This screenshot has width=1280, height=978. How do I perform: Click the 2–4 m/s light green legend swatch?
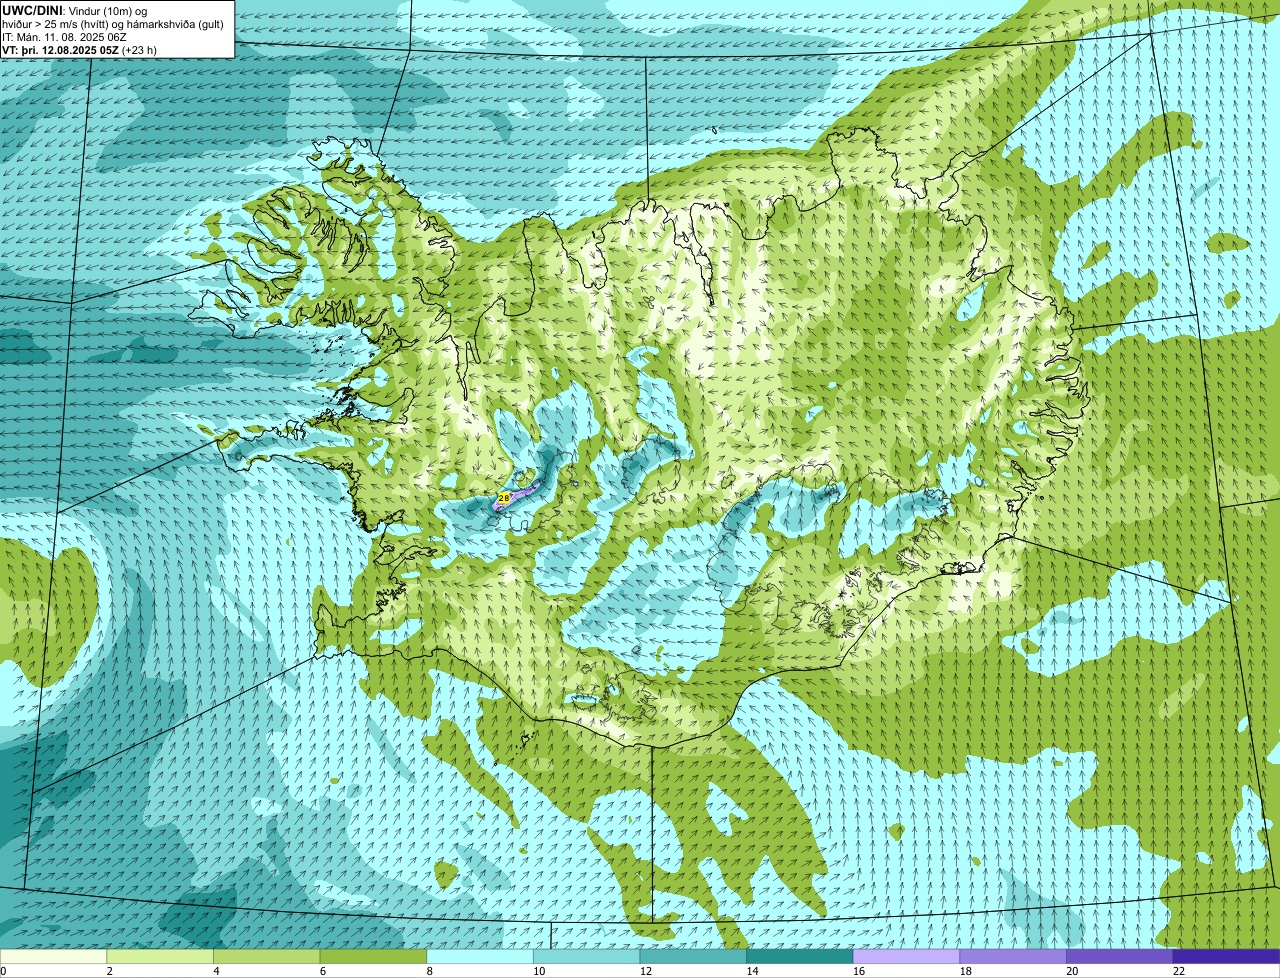click(x=160, y=957)
